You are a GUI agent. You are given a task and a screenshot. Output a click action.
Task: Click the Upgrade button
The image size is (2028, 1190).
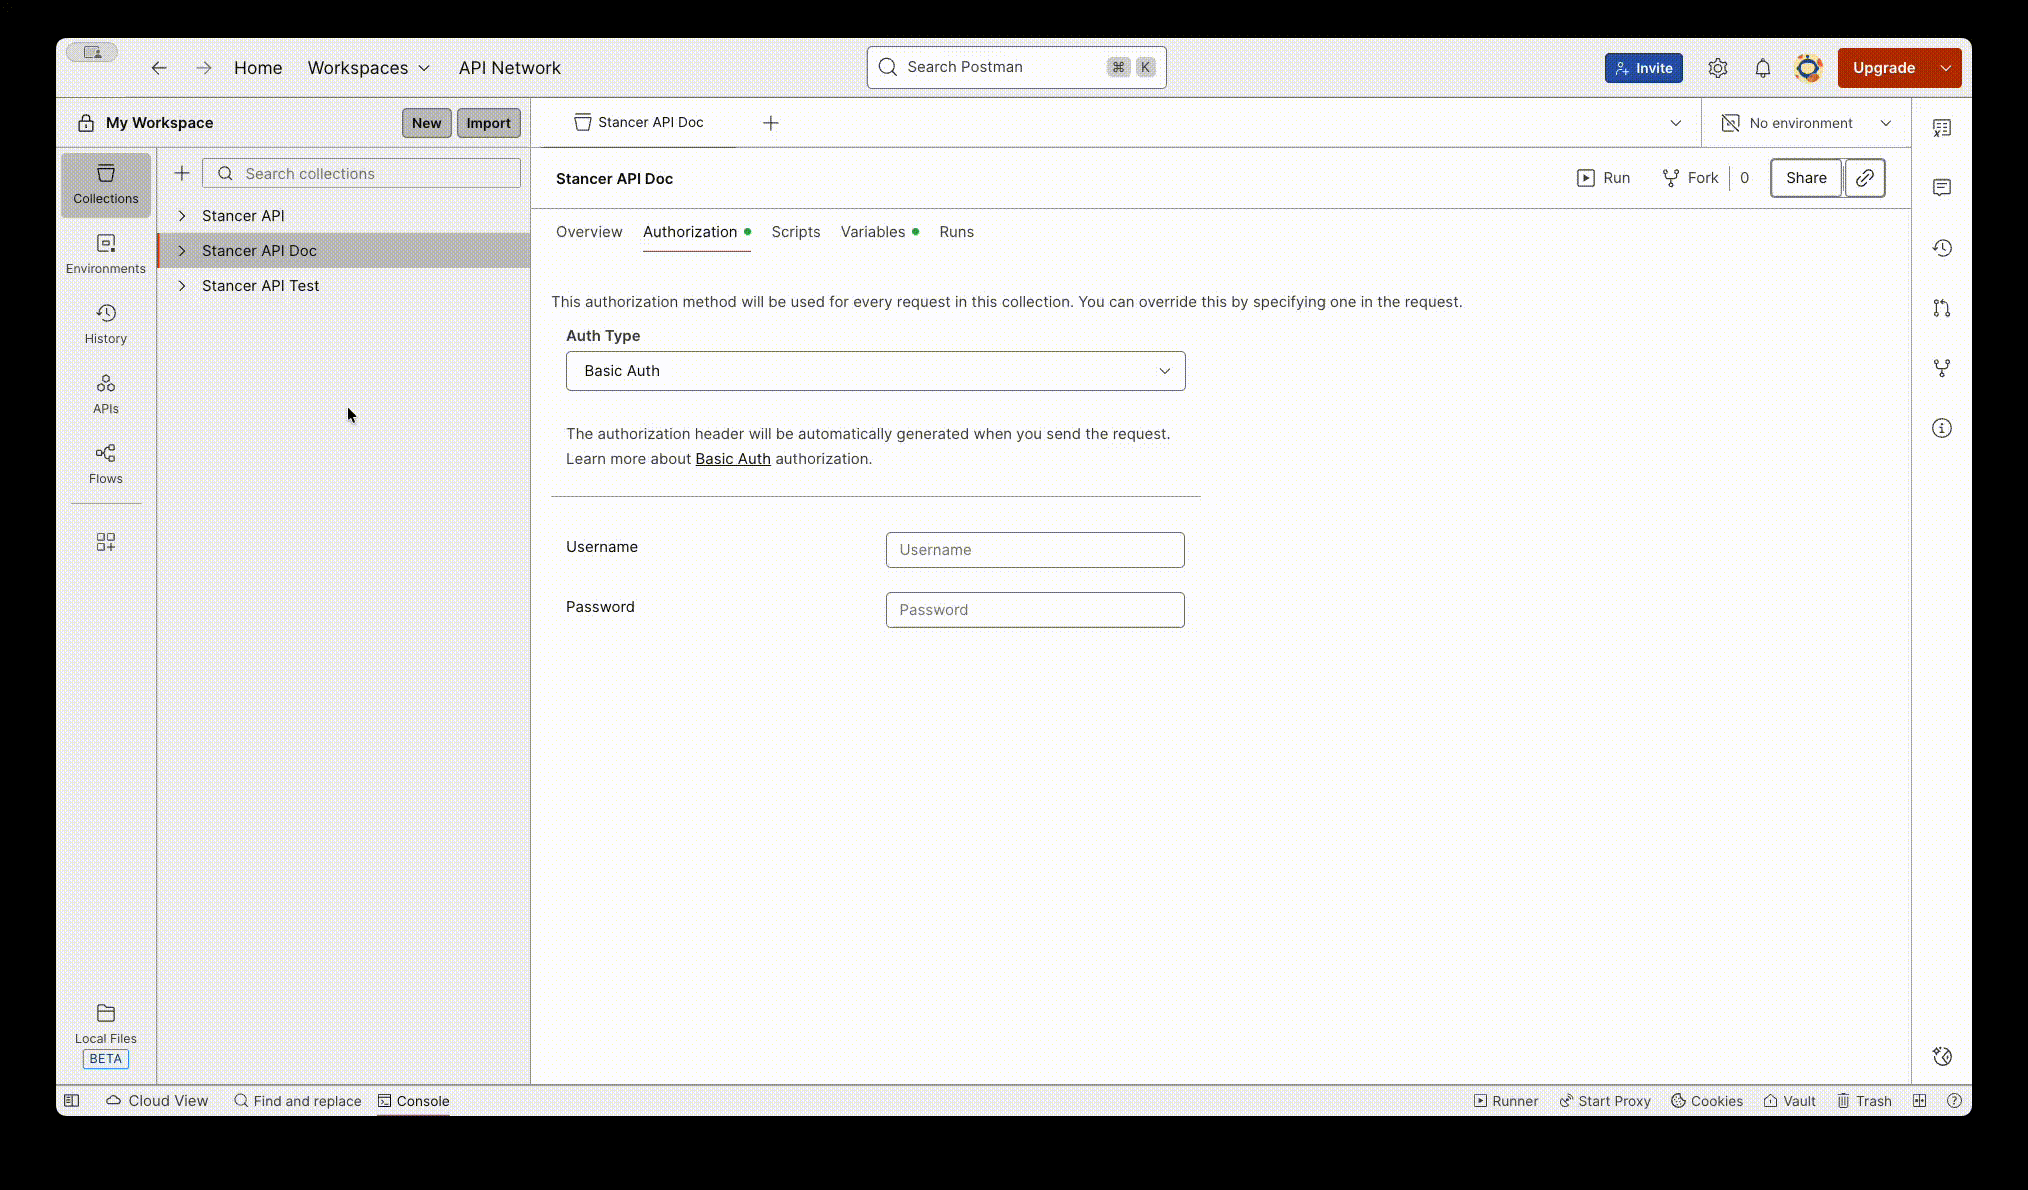(1884, 67)
